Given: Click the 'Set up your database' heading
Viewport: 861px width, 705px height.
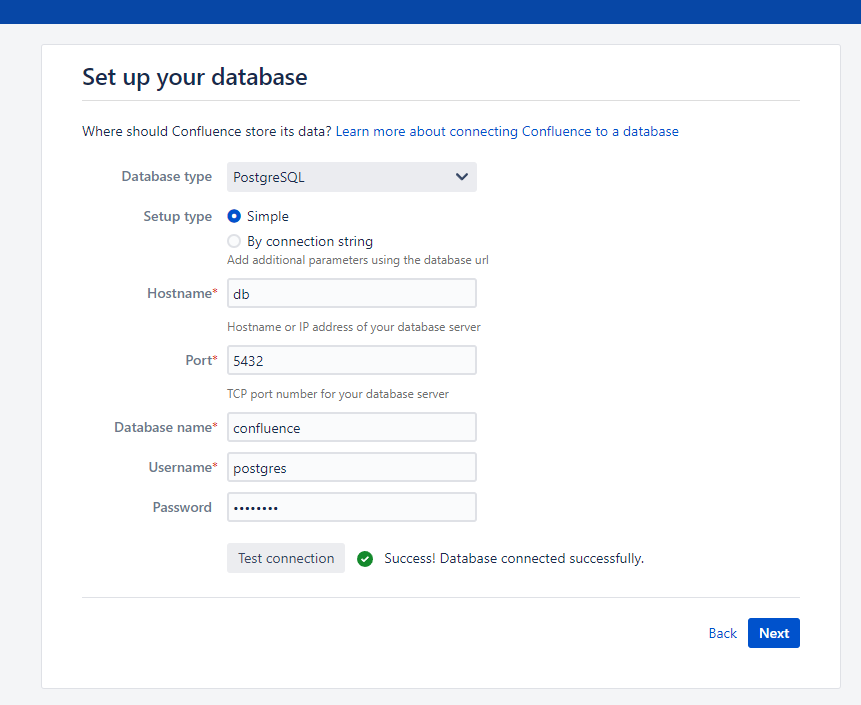Looking at the screenshot, I should 195,77.
